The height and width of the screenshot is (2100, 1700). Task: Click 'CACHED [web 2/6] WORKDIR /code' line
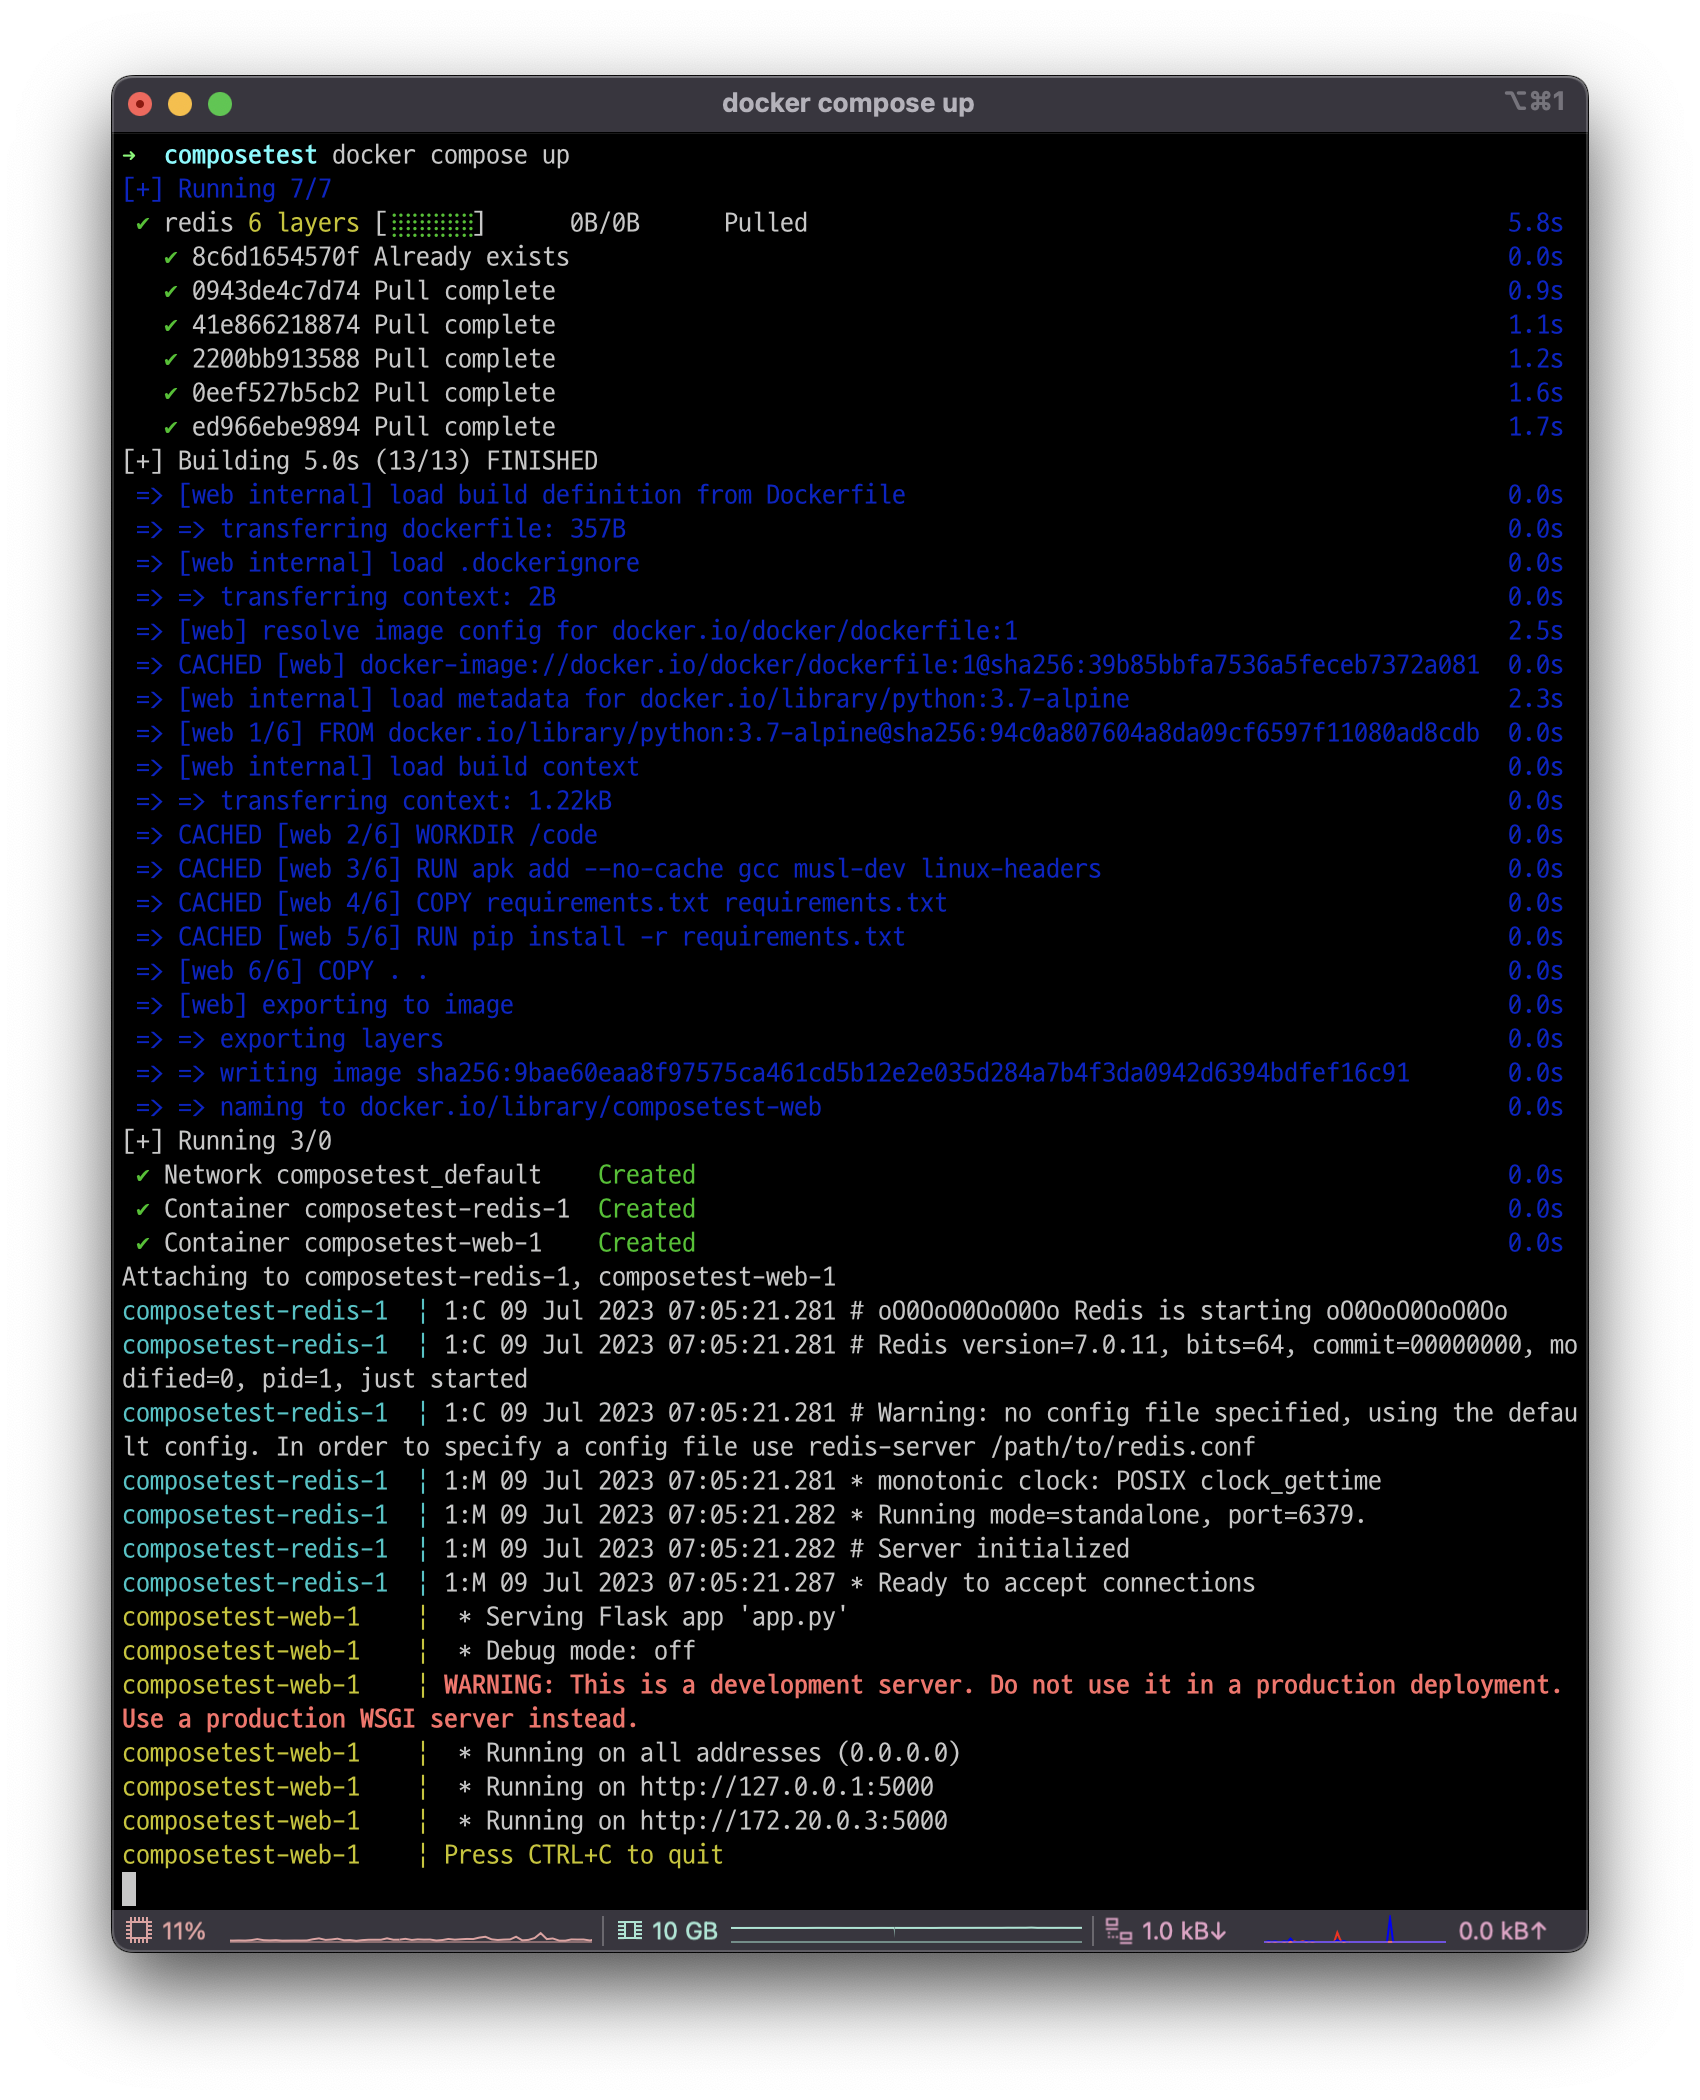pos(367,835)
